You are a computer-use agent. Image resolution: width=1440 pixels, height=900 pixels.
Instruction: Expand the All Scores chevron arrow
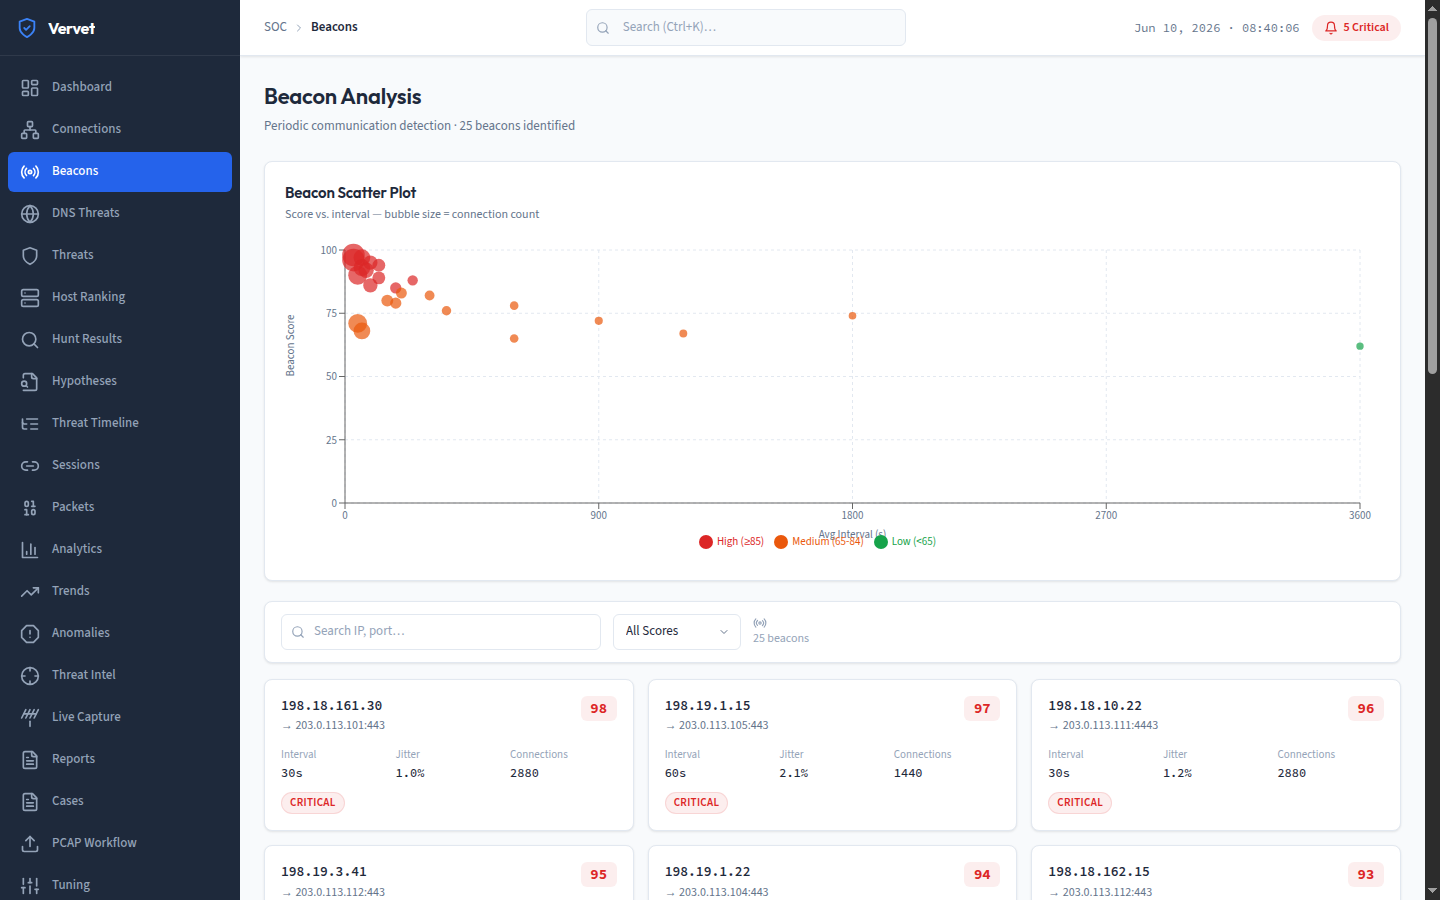point(724,632)
